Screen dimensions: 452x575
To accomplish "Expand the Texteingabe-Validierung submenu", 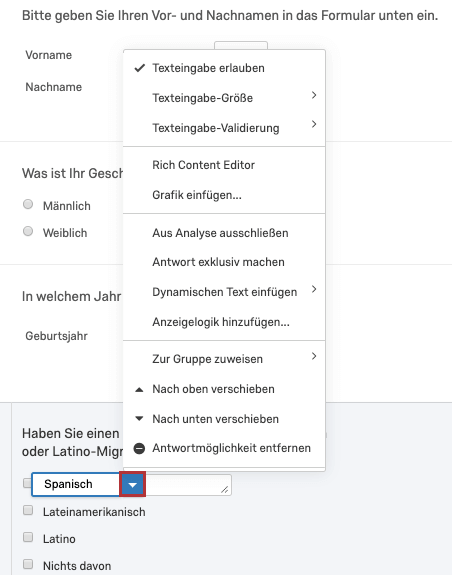I will pyautogui.click(x=314, y=124).
